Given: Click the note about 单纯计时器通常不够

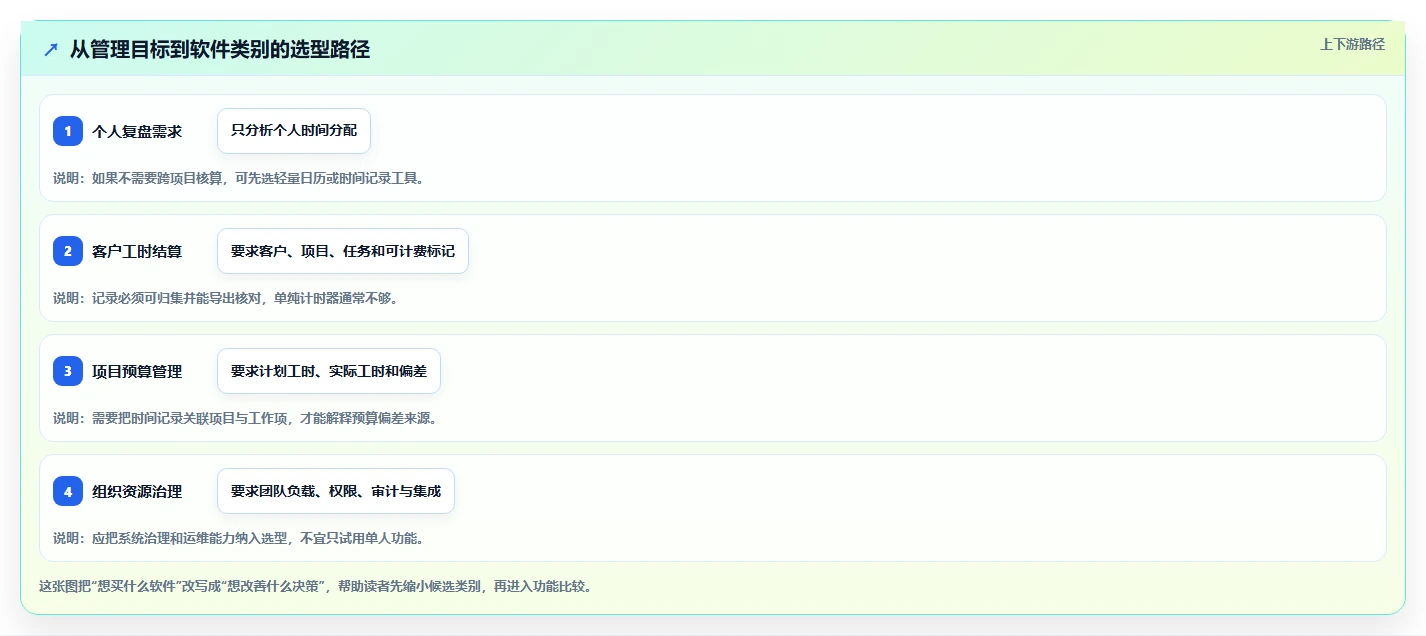Looking at the screenshot, I should [x=225, y=298].
